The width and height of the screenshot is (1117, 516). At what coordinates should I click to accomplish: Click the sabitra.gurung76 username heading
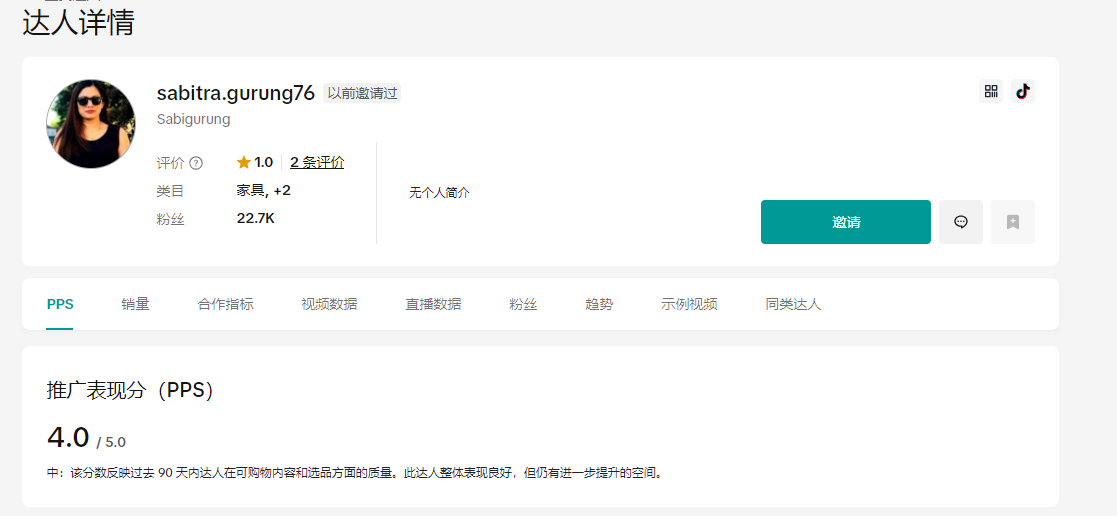(x=236, y=93)
